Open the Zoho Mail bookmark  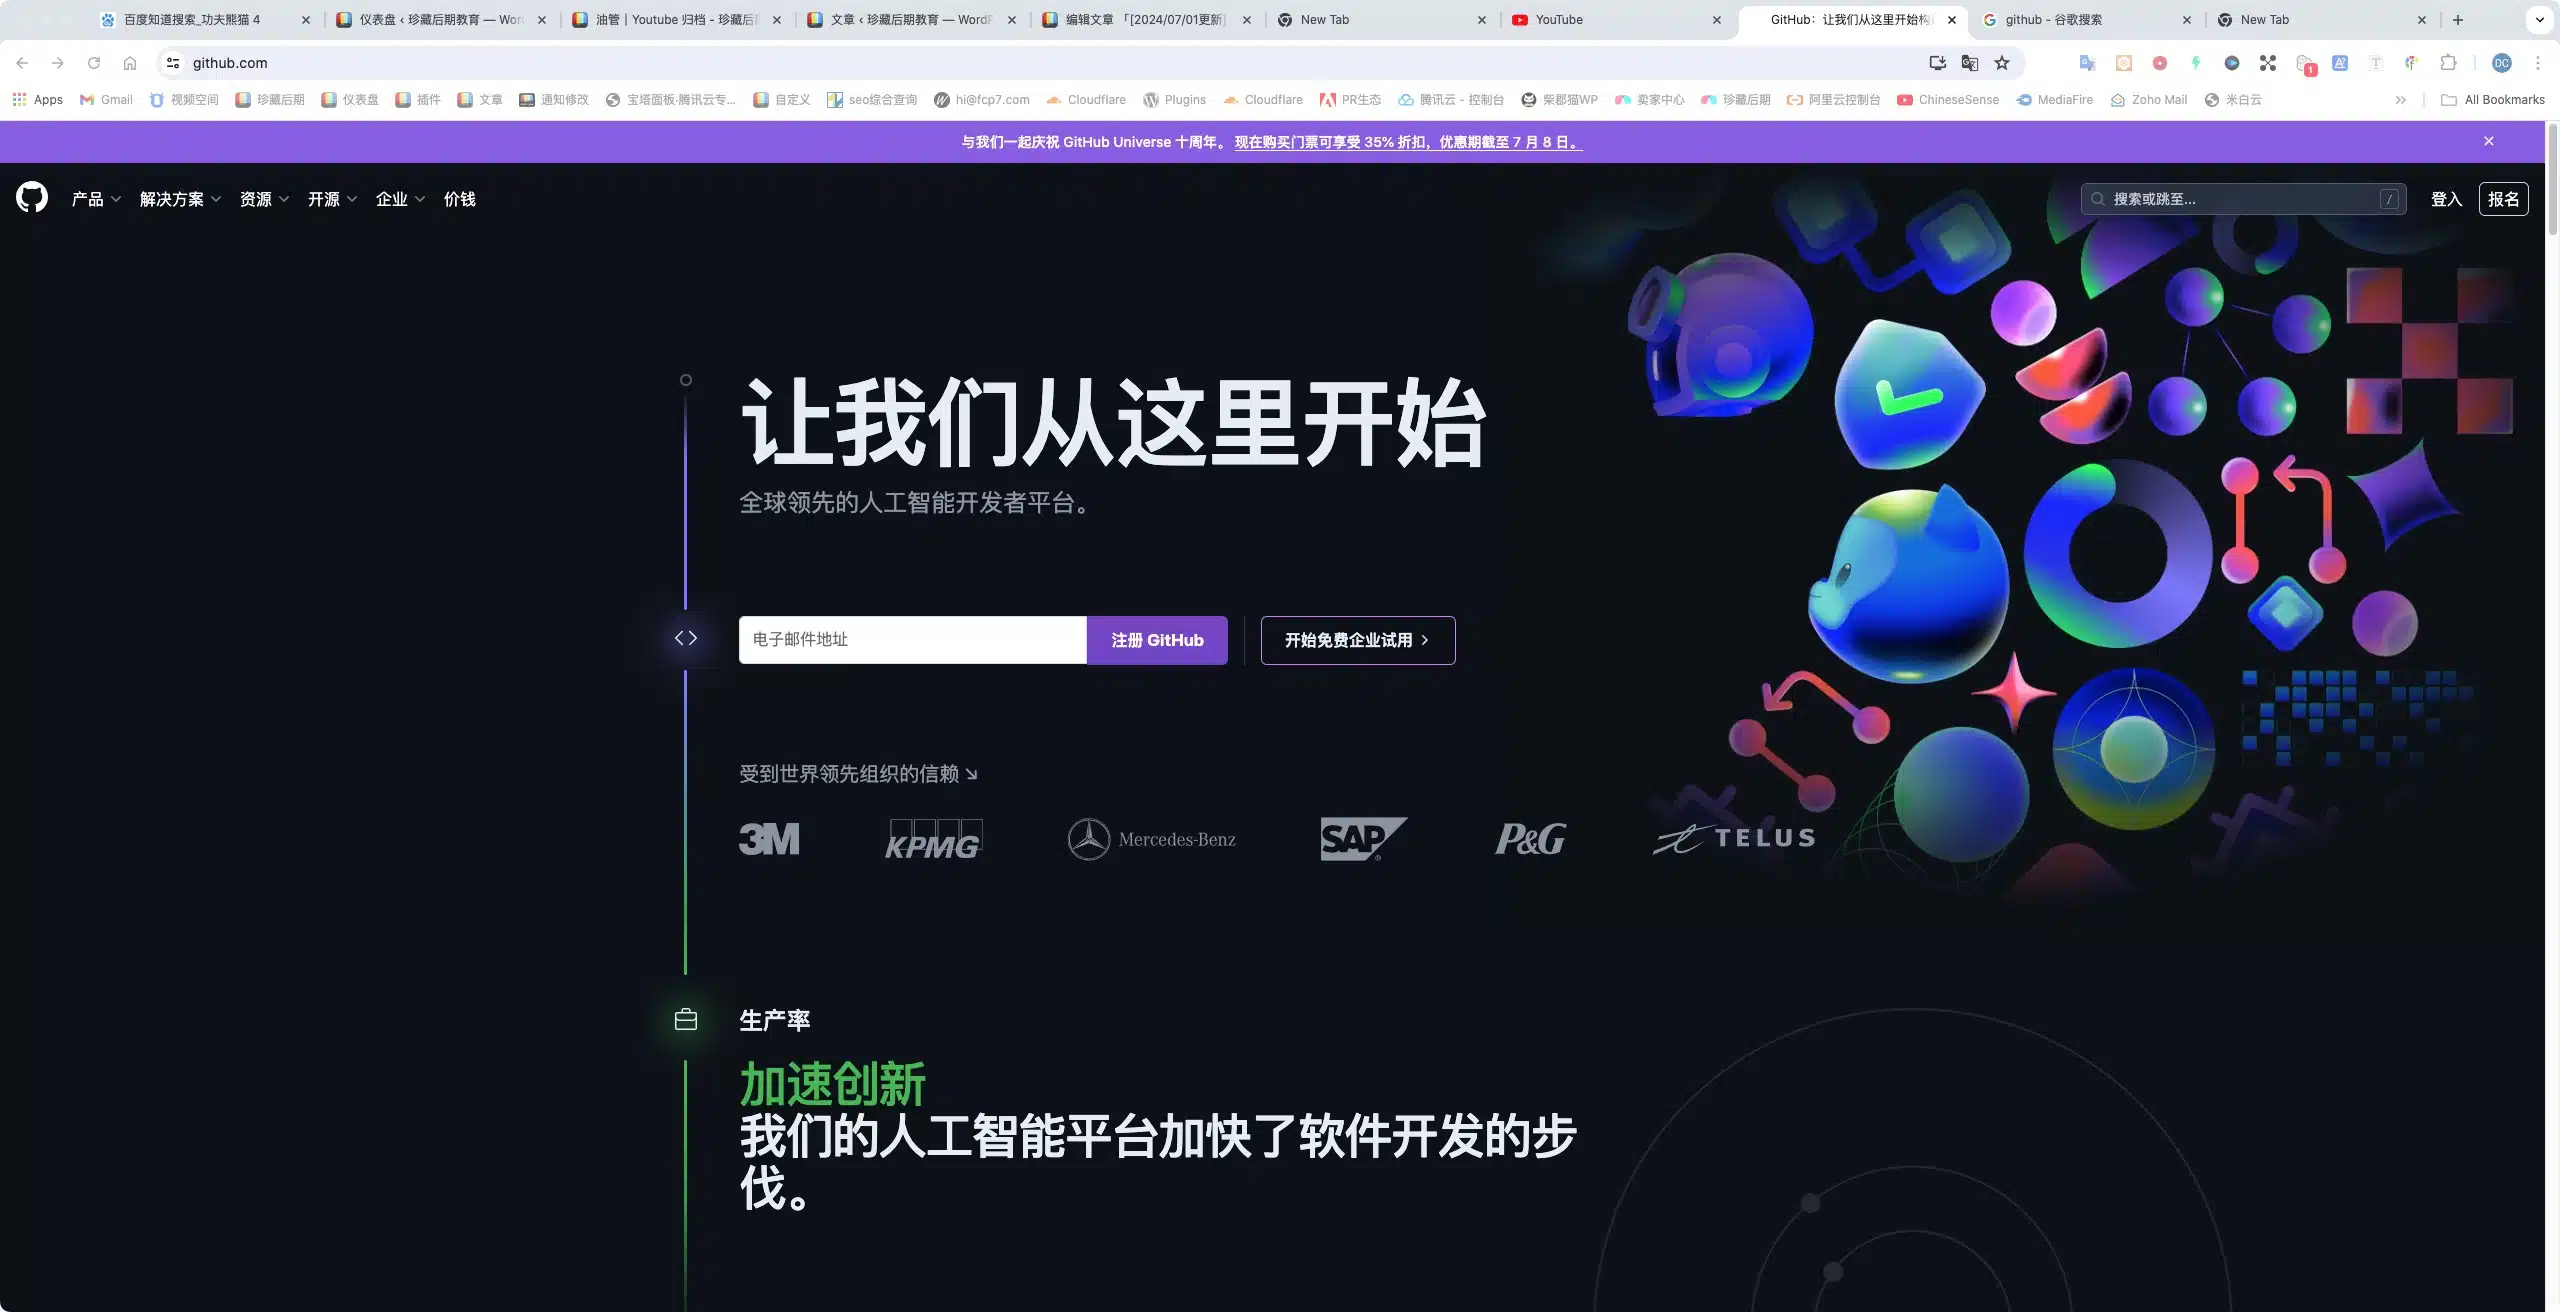click(2149, 100)
